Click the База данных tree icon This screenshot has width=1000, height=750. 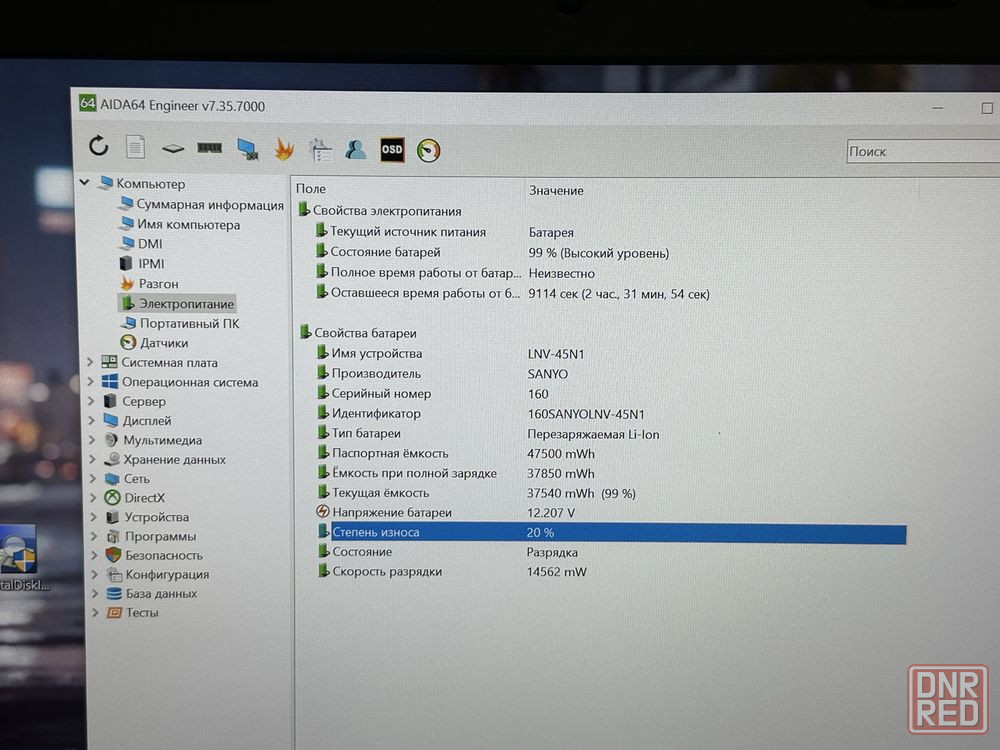pos(114,593)
